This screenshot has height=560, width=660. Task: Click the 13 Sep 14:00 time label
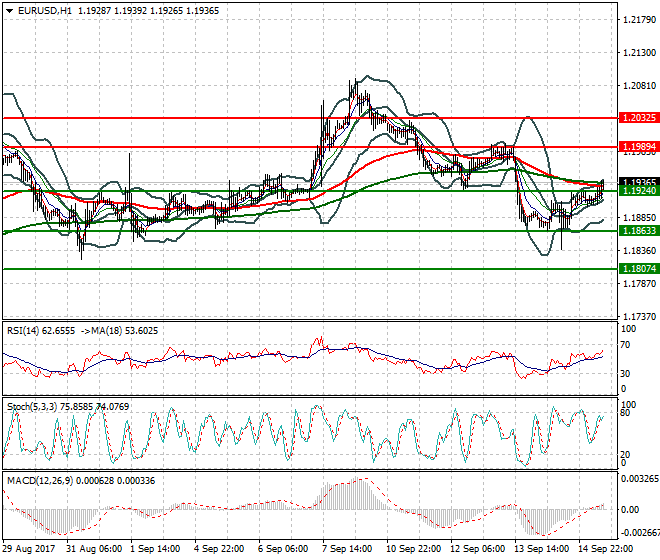pyautogui.click(x=541, y=549)
